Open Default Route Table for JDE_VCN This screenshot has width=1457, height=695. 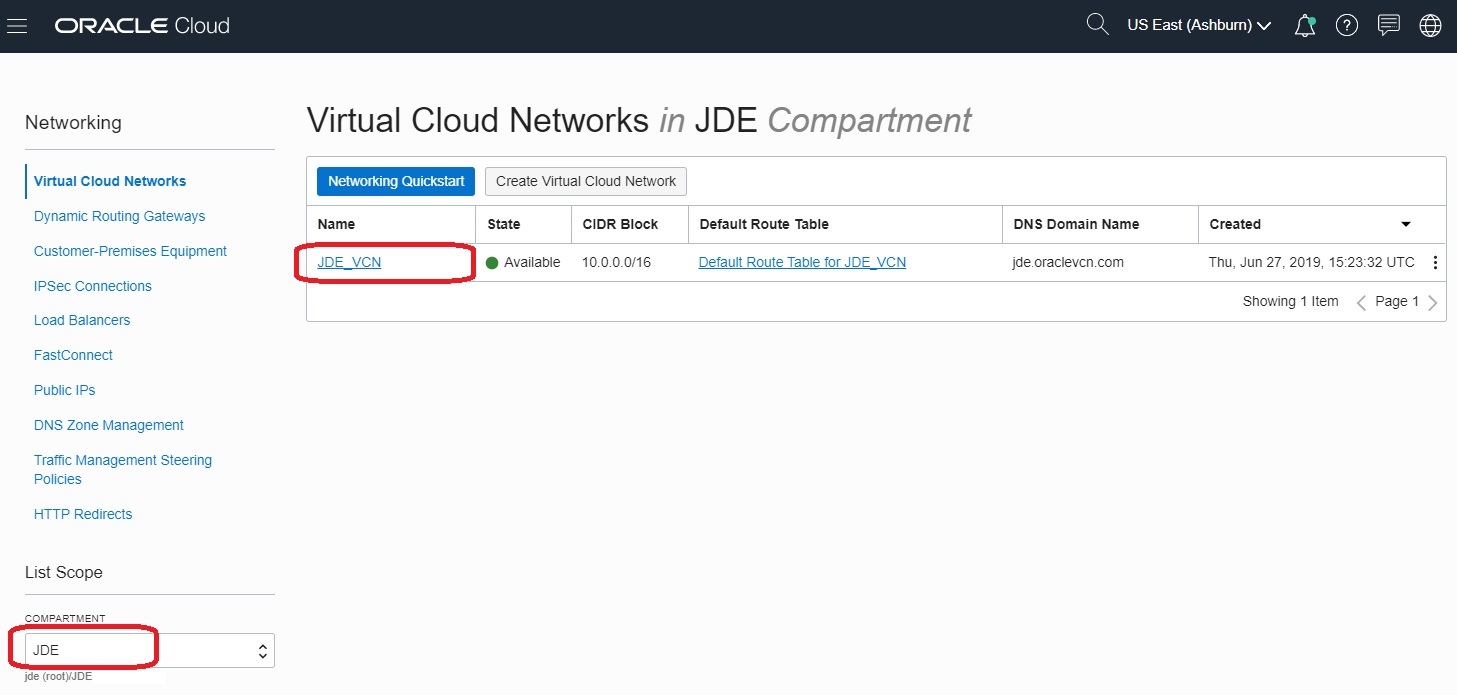point(802,262)
